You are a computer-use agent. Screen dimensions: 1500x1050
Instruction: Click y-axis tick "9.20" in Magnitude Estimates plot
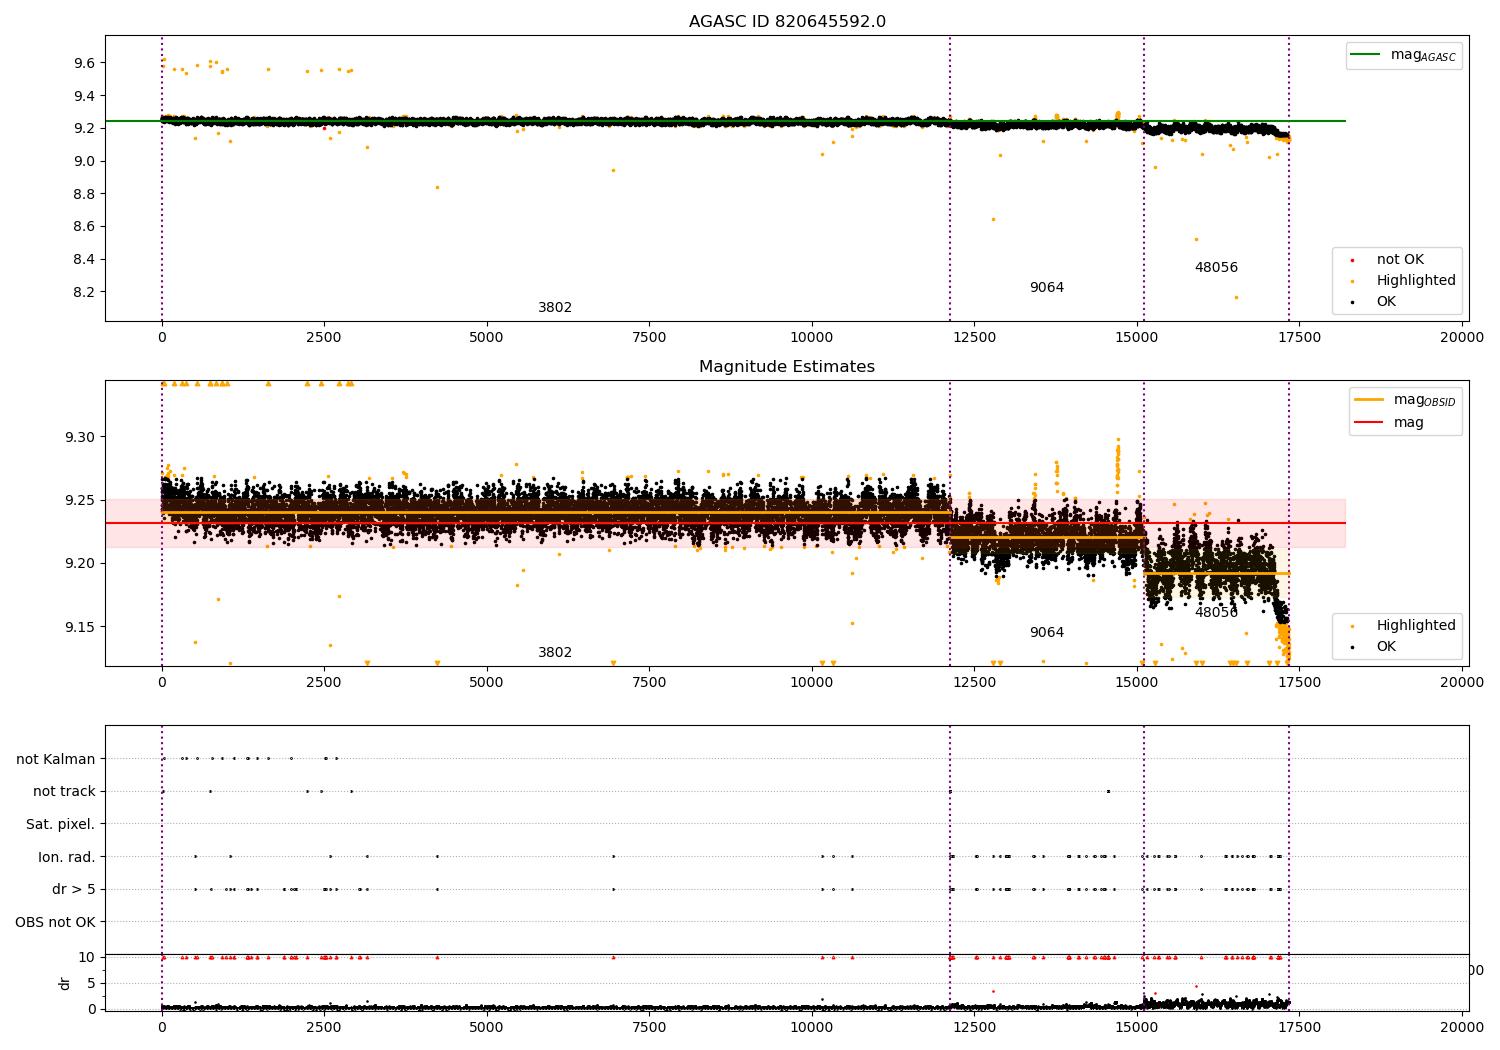pyautogui.click(x=80, y=564)
